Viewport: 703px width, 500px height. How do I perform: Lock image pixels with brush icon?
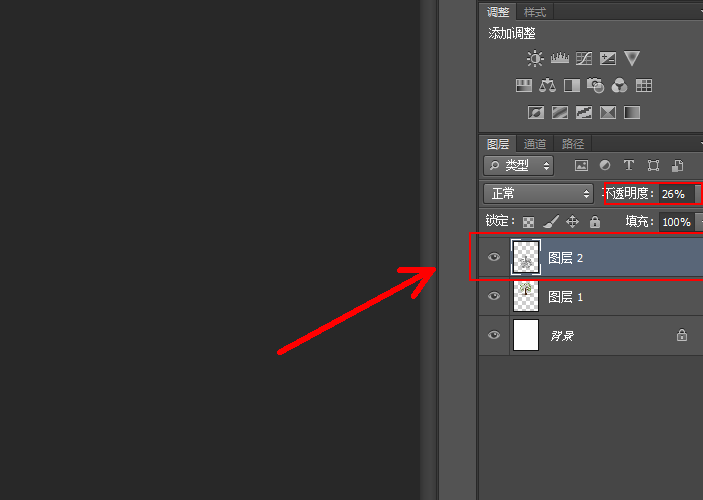click(551, 222)
